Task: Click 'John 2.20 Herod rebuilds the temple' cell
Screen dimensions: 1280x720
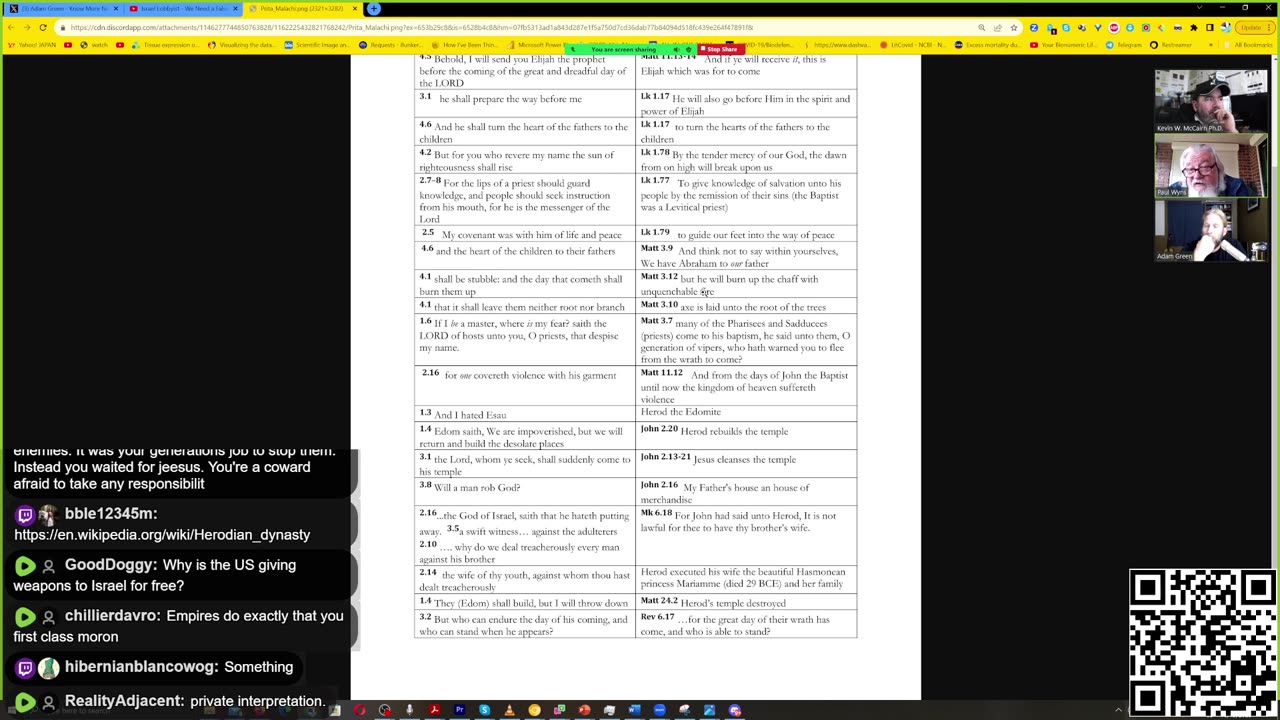Action: coord(746,436)
